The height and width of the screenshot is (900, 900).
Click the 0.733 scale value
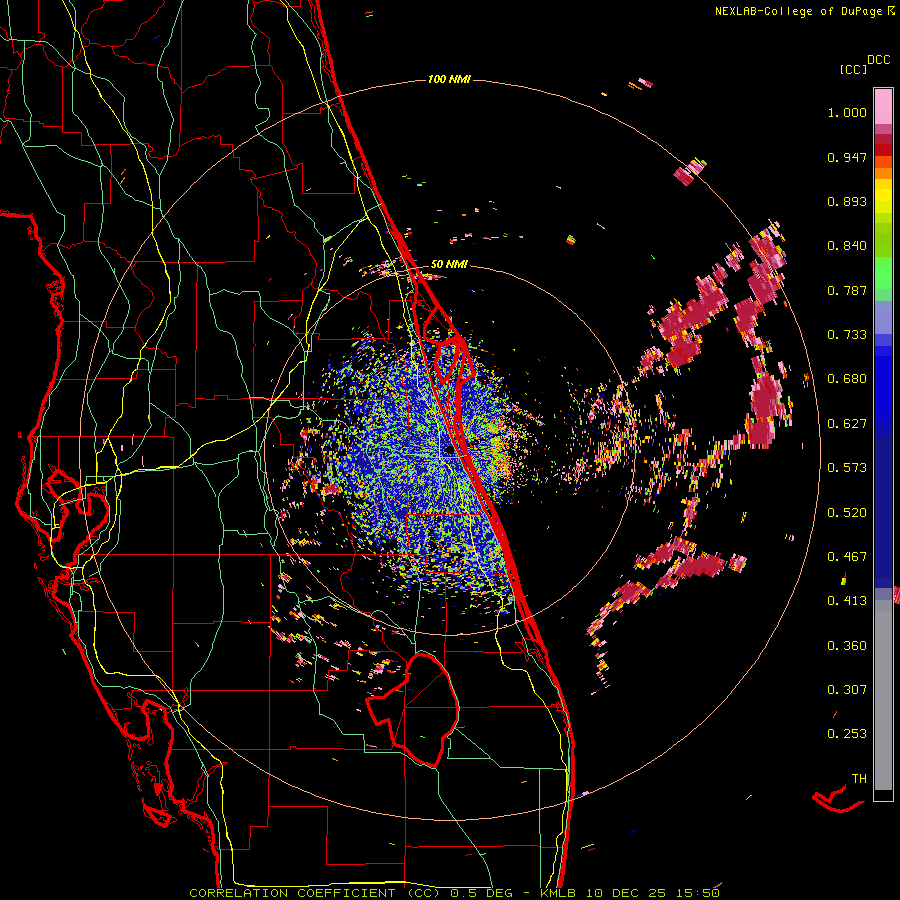(x=847, y=335)
